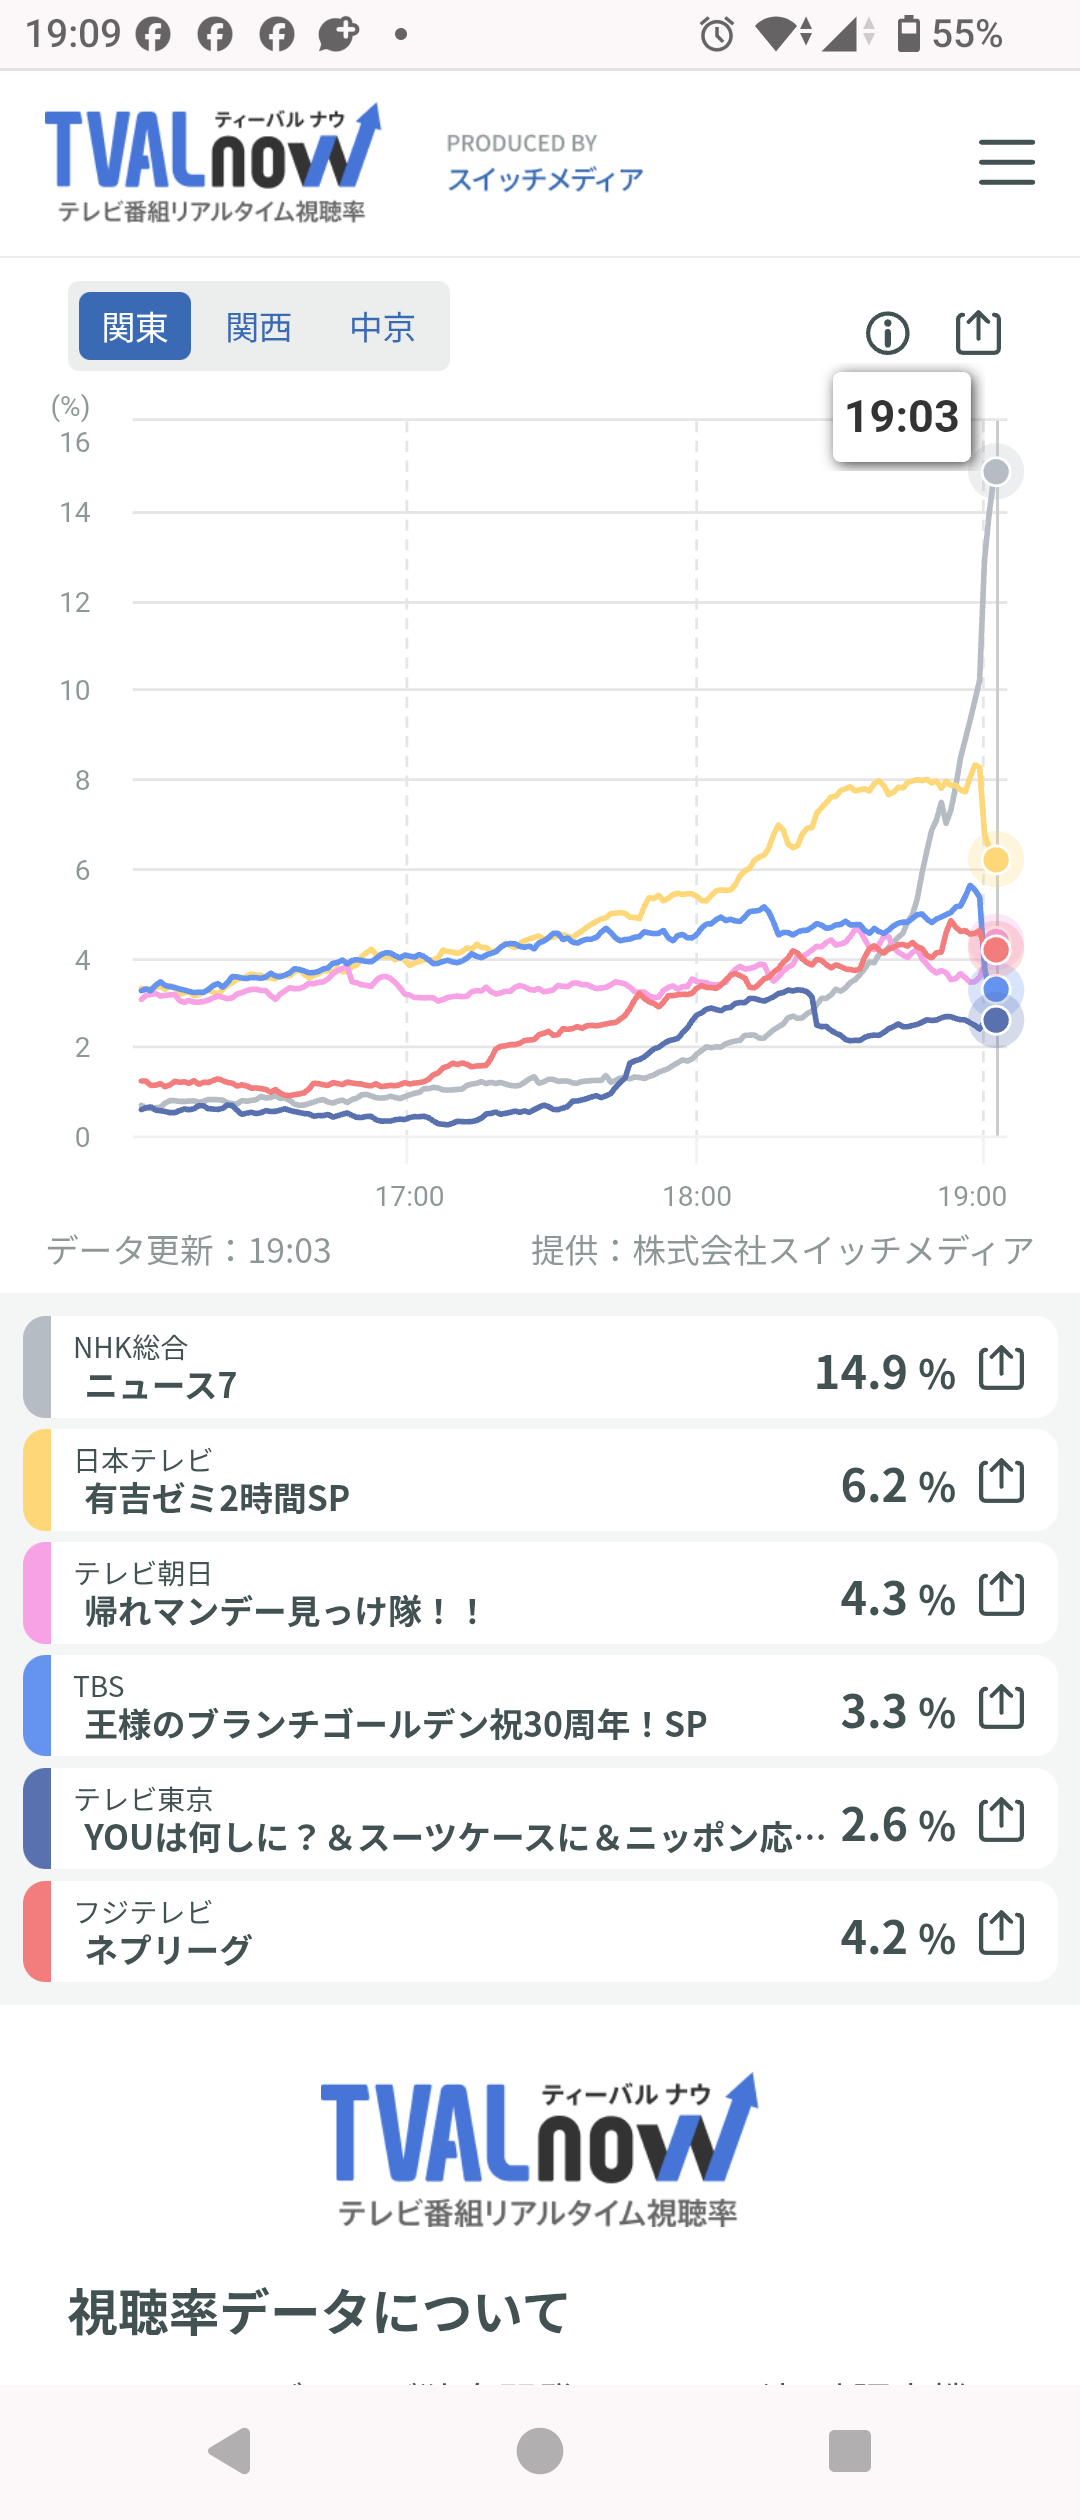The image size is (1080, 2520).
Task: Click the yellow 日本テレビ data point
Action: click(x=996, y=859)
